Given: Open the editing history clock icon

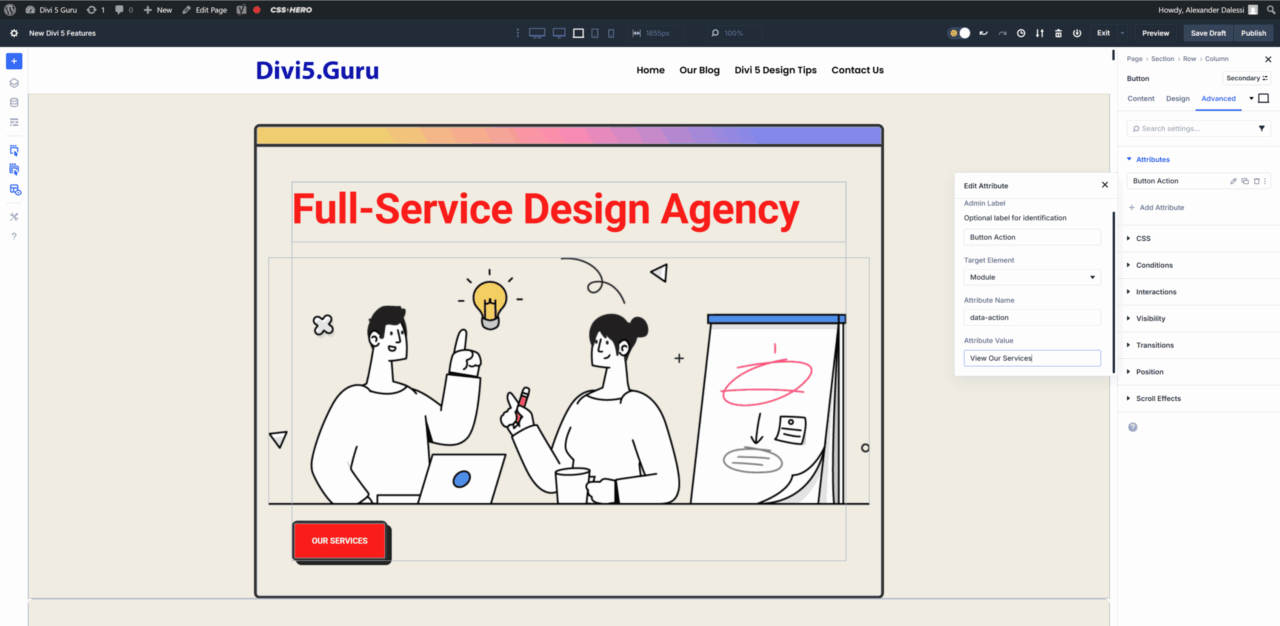Looking at the screenshot, I should [1021, 33].
